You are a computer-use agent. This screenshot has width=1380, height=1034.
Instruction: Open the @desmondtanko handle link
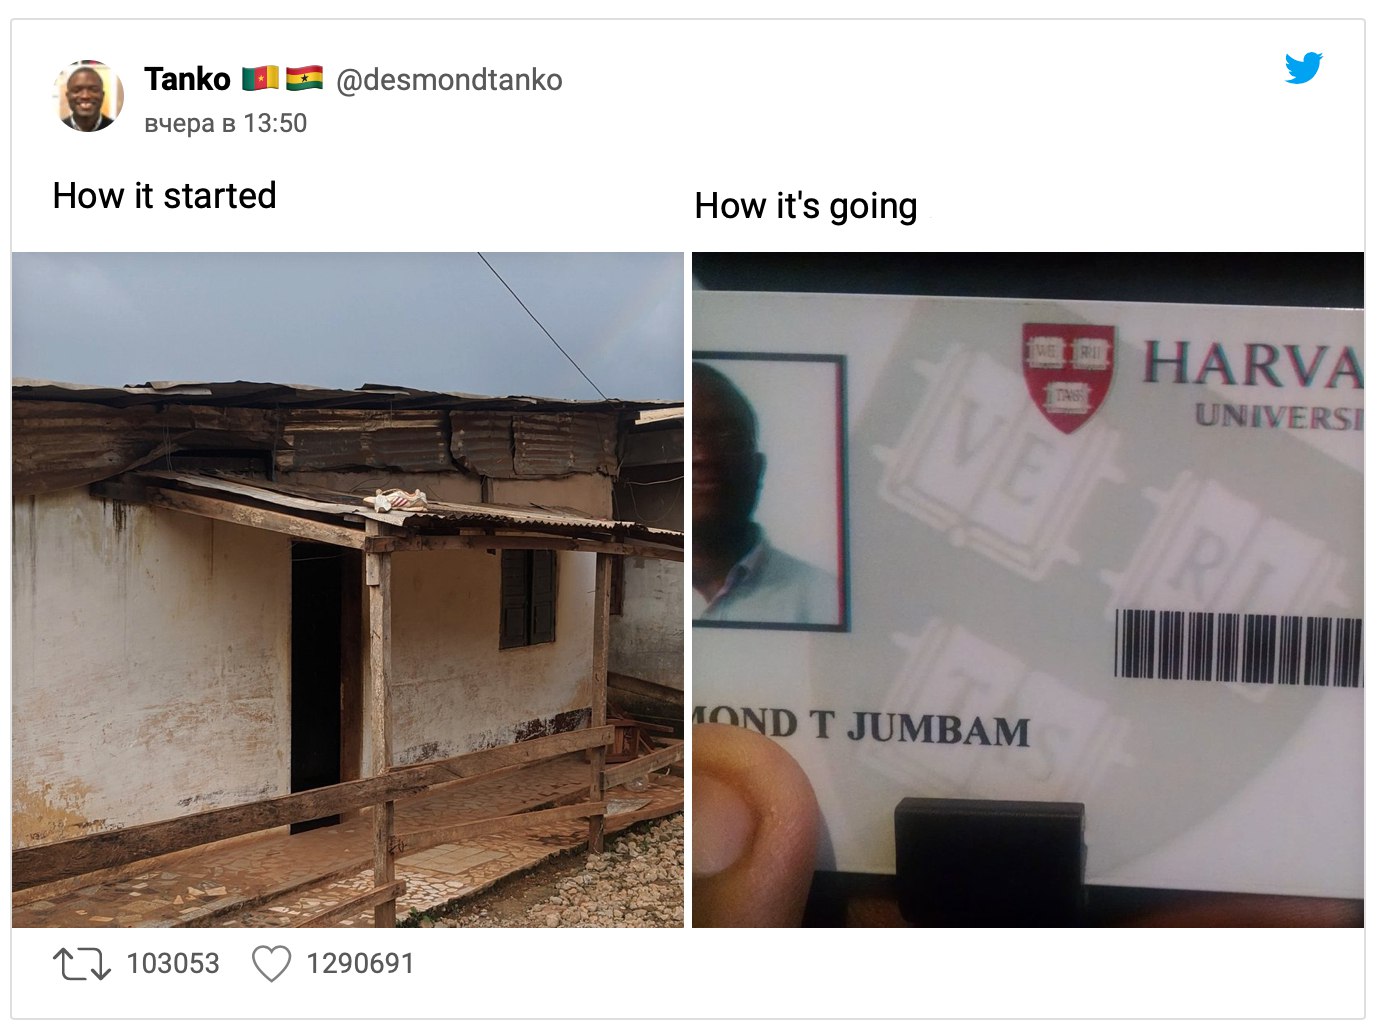449,80
